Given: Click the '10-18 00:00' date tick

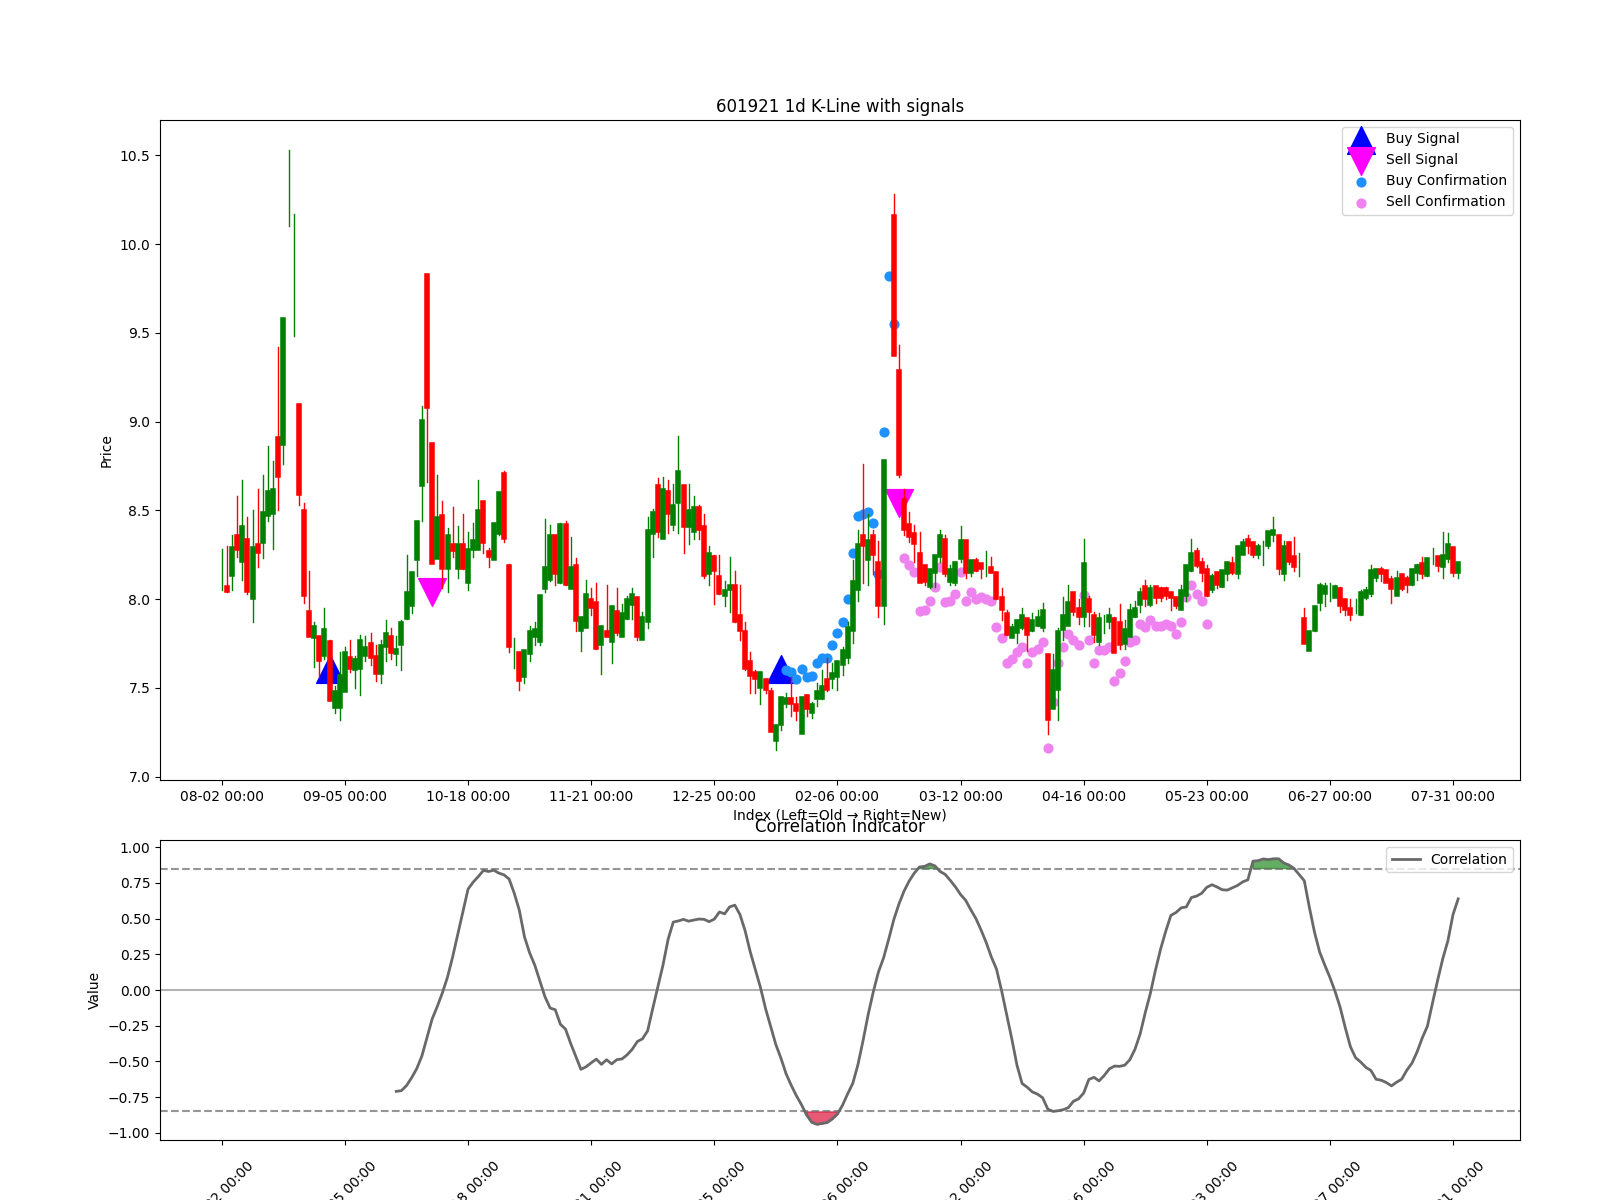Looking at the screenshot, I should coord(468,797).
